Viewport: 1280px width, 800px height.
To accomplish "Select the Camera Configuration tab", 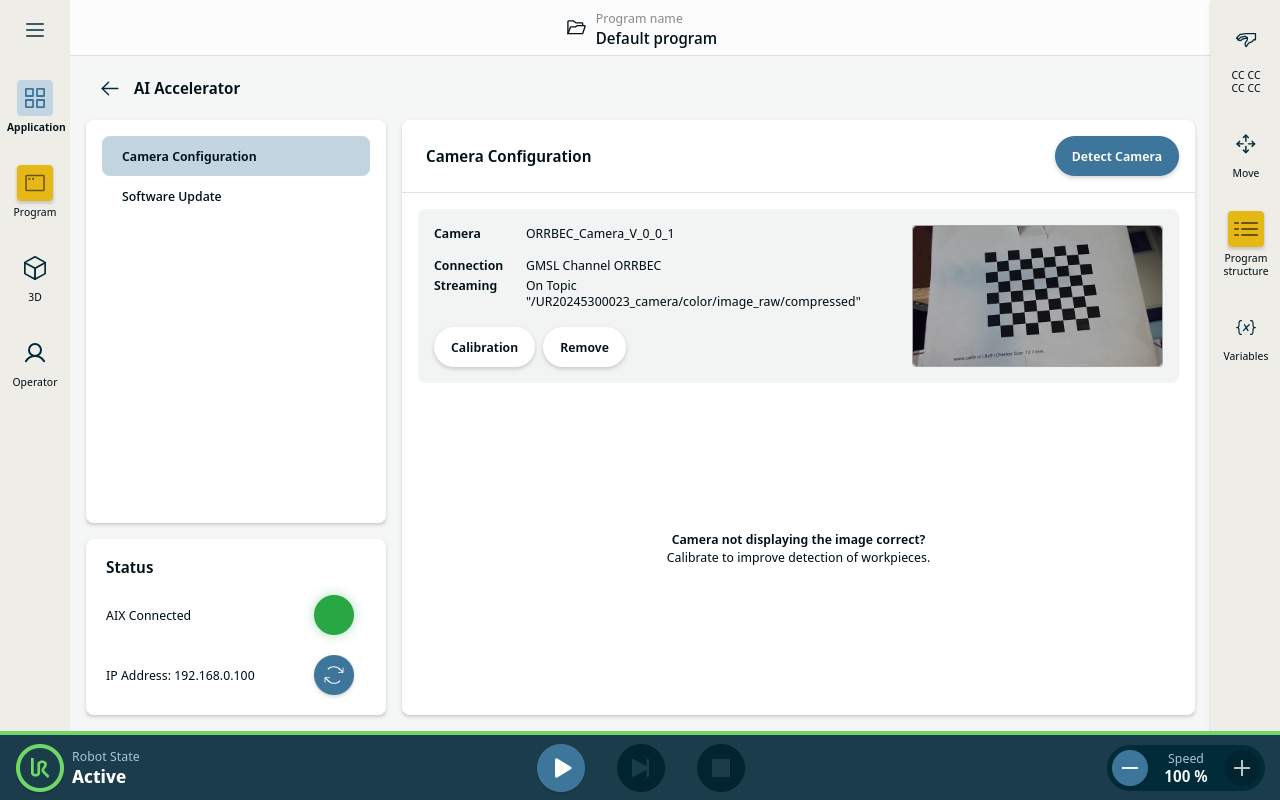I will pyautogui.click(x=236, y=156).
